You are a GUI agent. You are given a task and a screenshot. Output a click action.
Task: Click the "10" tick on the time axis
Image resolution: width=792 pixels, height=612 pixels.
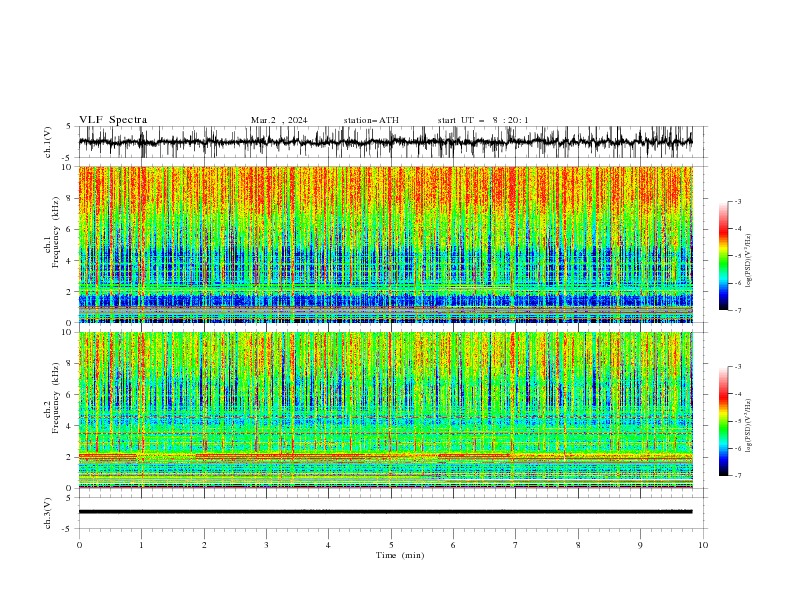[x=703, y=545]
